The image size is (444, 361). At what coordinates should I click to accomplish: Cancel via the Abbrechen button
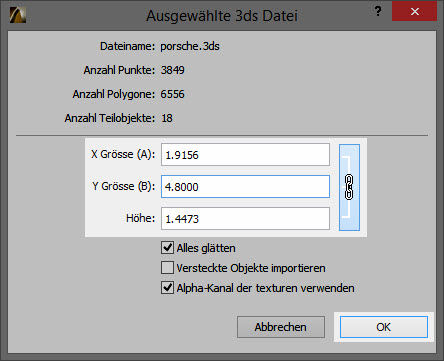[x=281, y=327]
